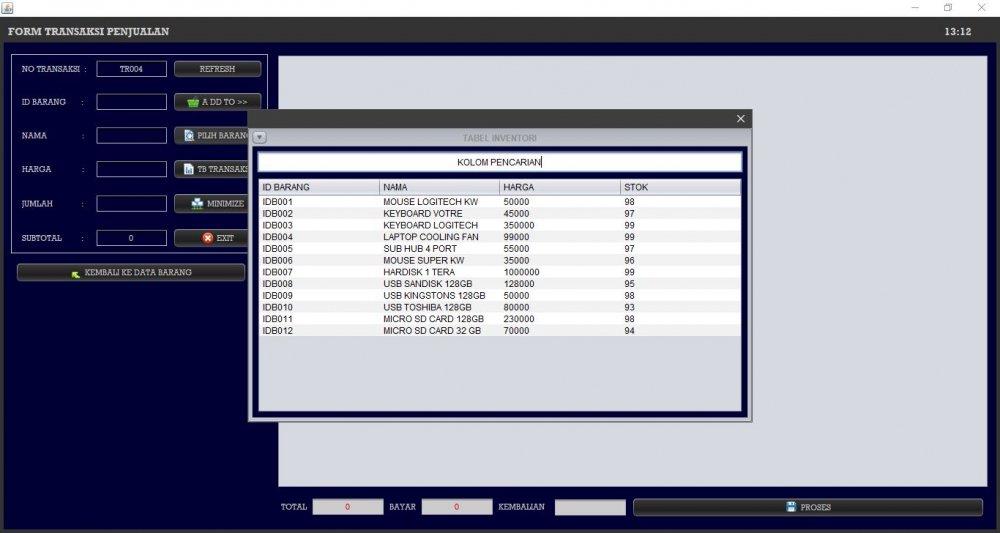Click the PILIH BARANG search document icon
Image resolution: width=1000 pixels, height=533 pixels.
[x=189, y=135]
